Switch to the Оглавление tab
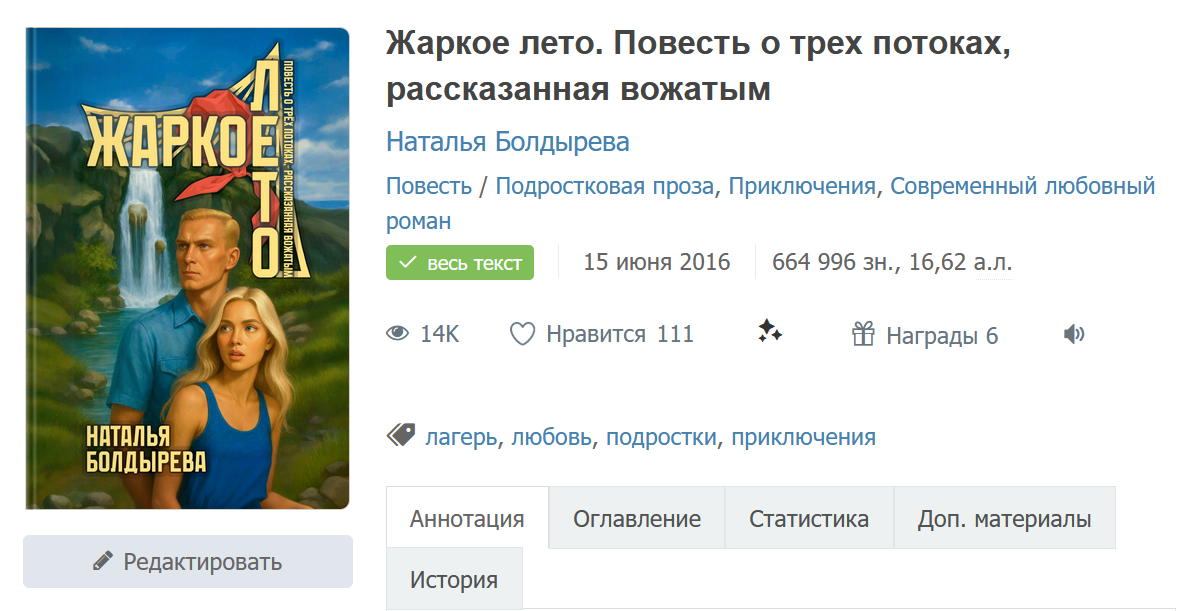Screen dimensions: 1182x611 coord(637,519)
